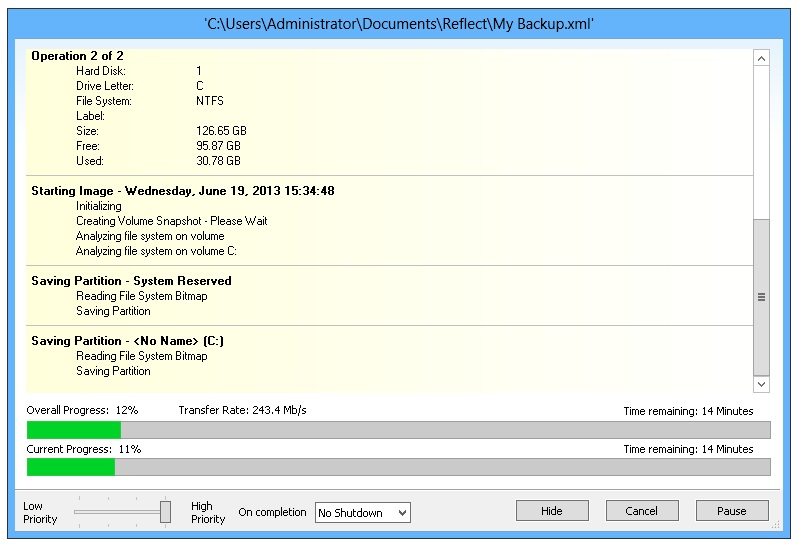Click the window title 'My Backup.xml' path
This screenshot has width=798, height=546.
coord(398,24)
